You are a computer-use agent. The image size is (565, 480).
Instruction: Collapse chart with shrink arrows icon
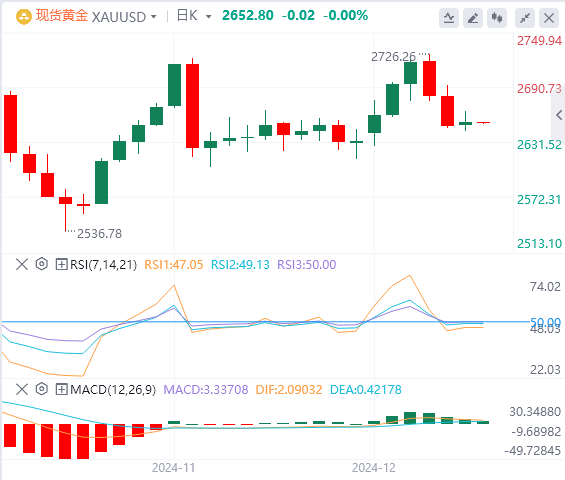525,18
